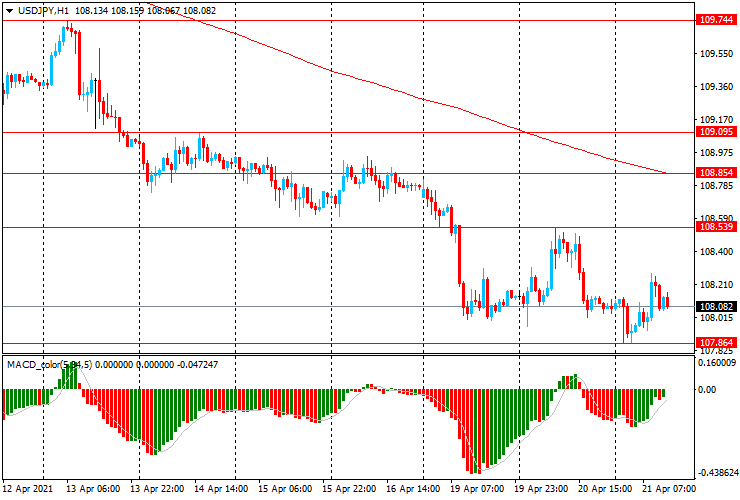Click the 13 Apr 22:00 time label
Image resolution: width=740 pixels, height=500 pixels.
[157, 488]
